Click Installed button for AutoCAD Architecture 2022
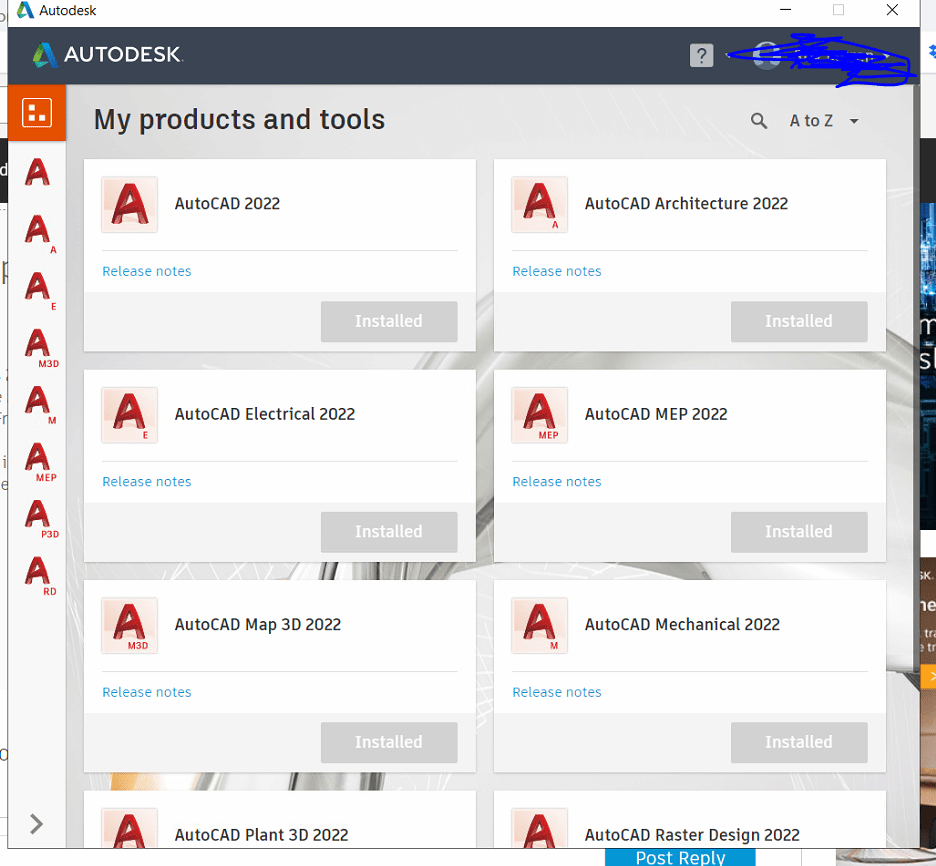Screen dimensions: 936x866 point(799,322)
